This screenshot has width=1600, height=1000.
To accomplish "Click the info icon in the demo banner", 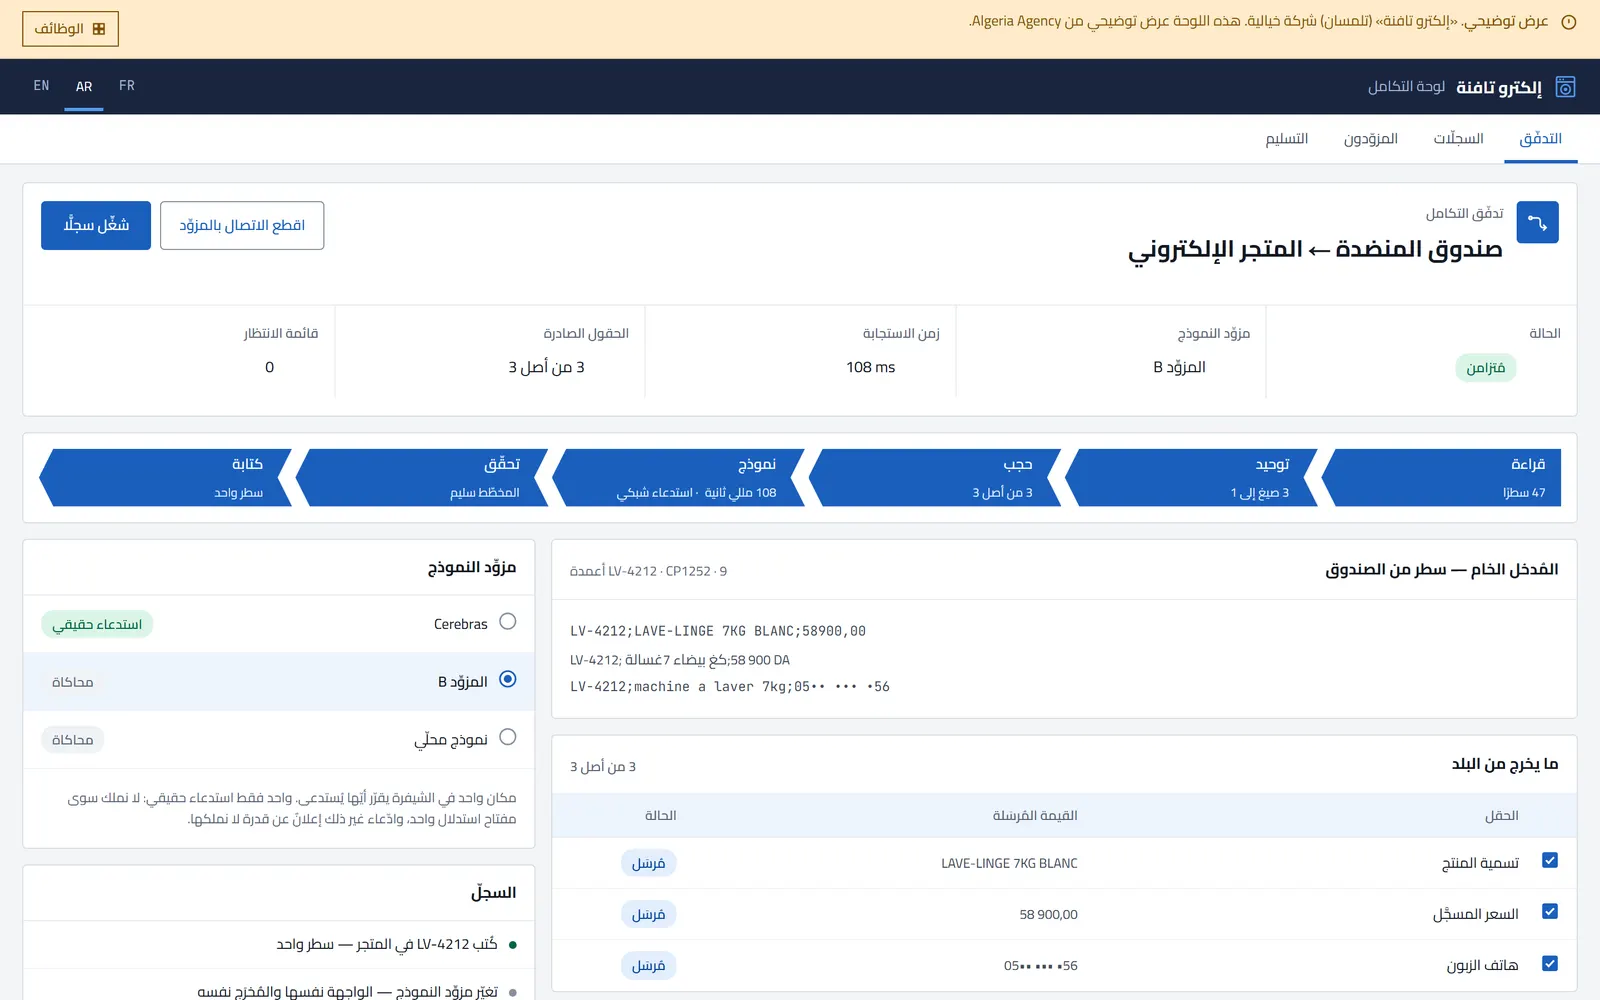I will (1569, 22).
